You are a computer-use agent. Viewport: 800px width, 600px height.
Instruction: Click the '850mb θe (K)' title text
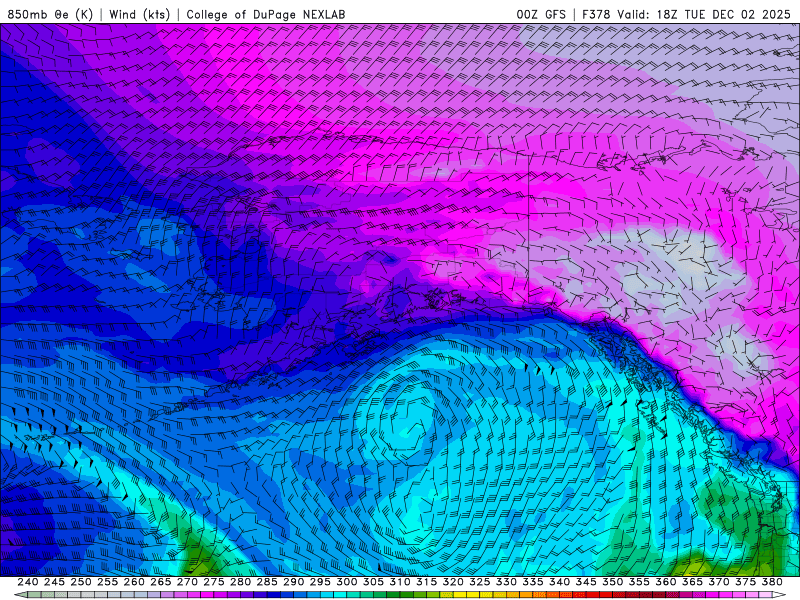pyautogui.click(x=50, y=14)
